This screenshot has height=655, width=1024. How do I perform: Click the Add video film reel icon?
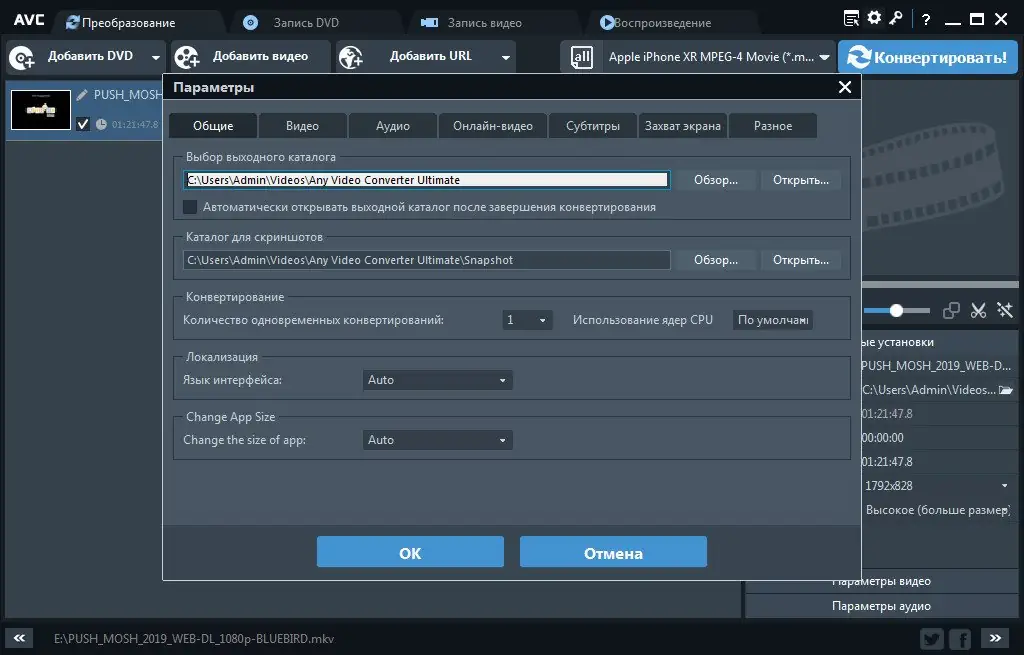pos(187,57)
